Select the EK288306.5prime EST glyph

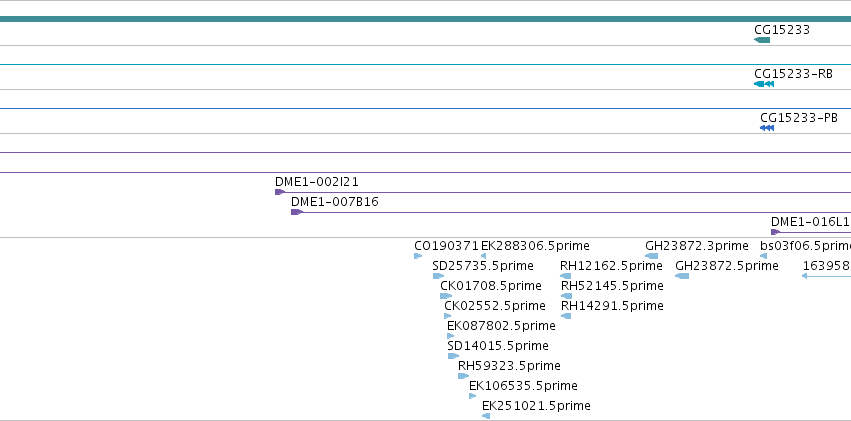point(484,256)
